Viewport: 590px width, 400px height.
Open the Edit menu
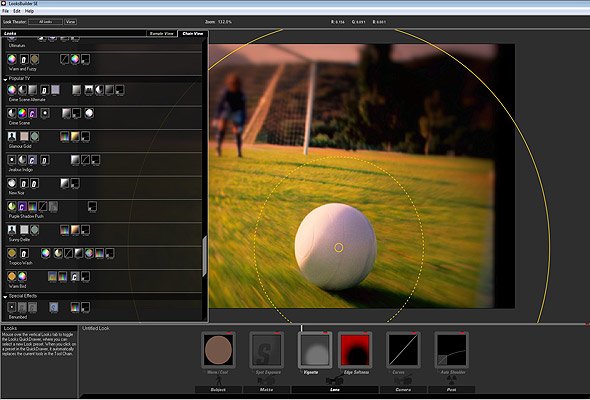pos(17,11)
